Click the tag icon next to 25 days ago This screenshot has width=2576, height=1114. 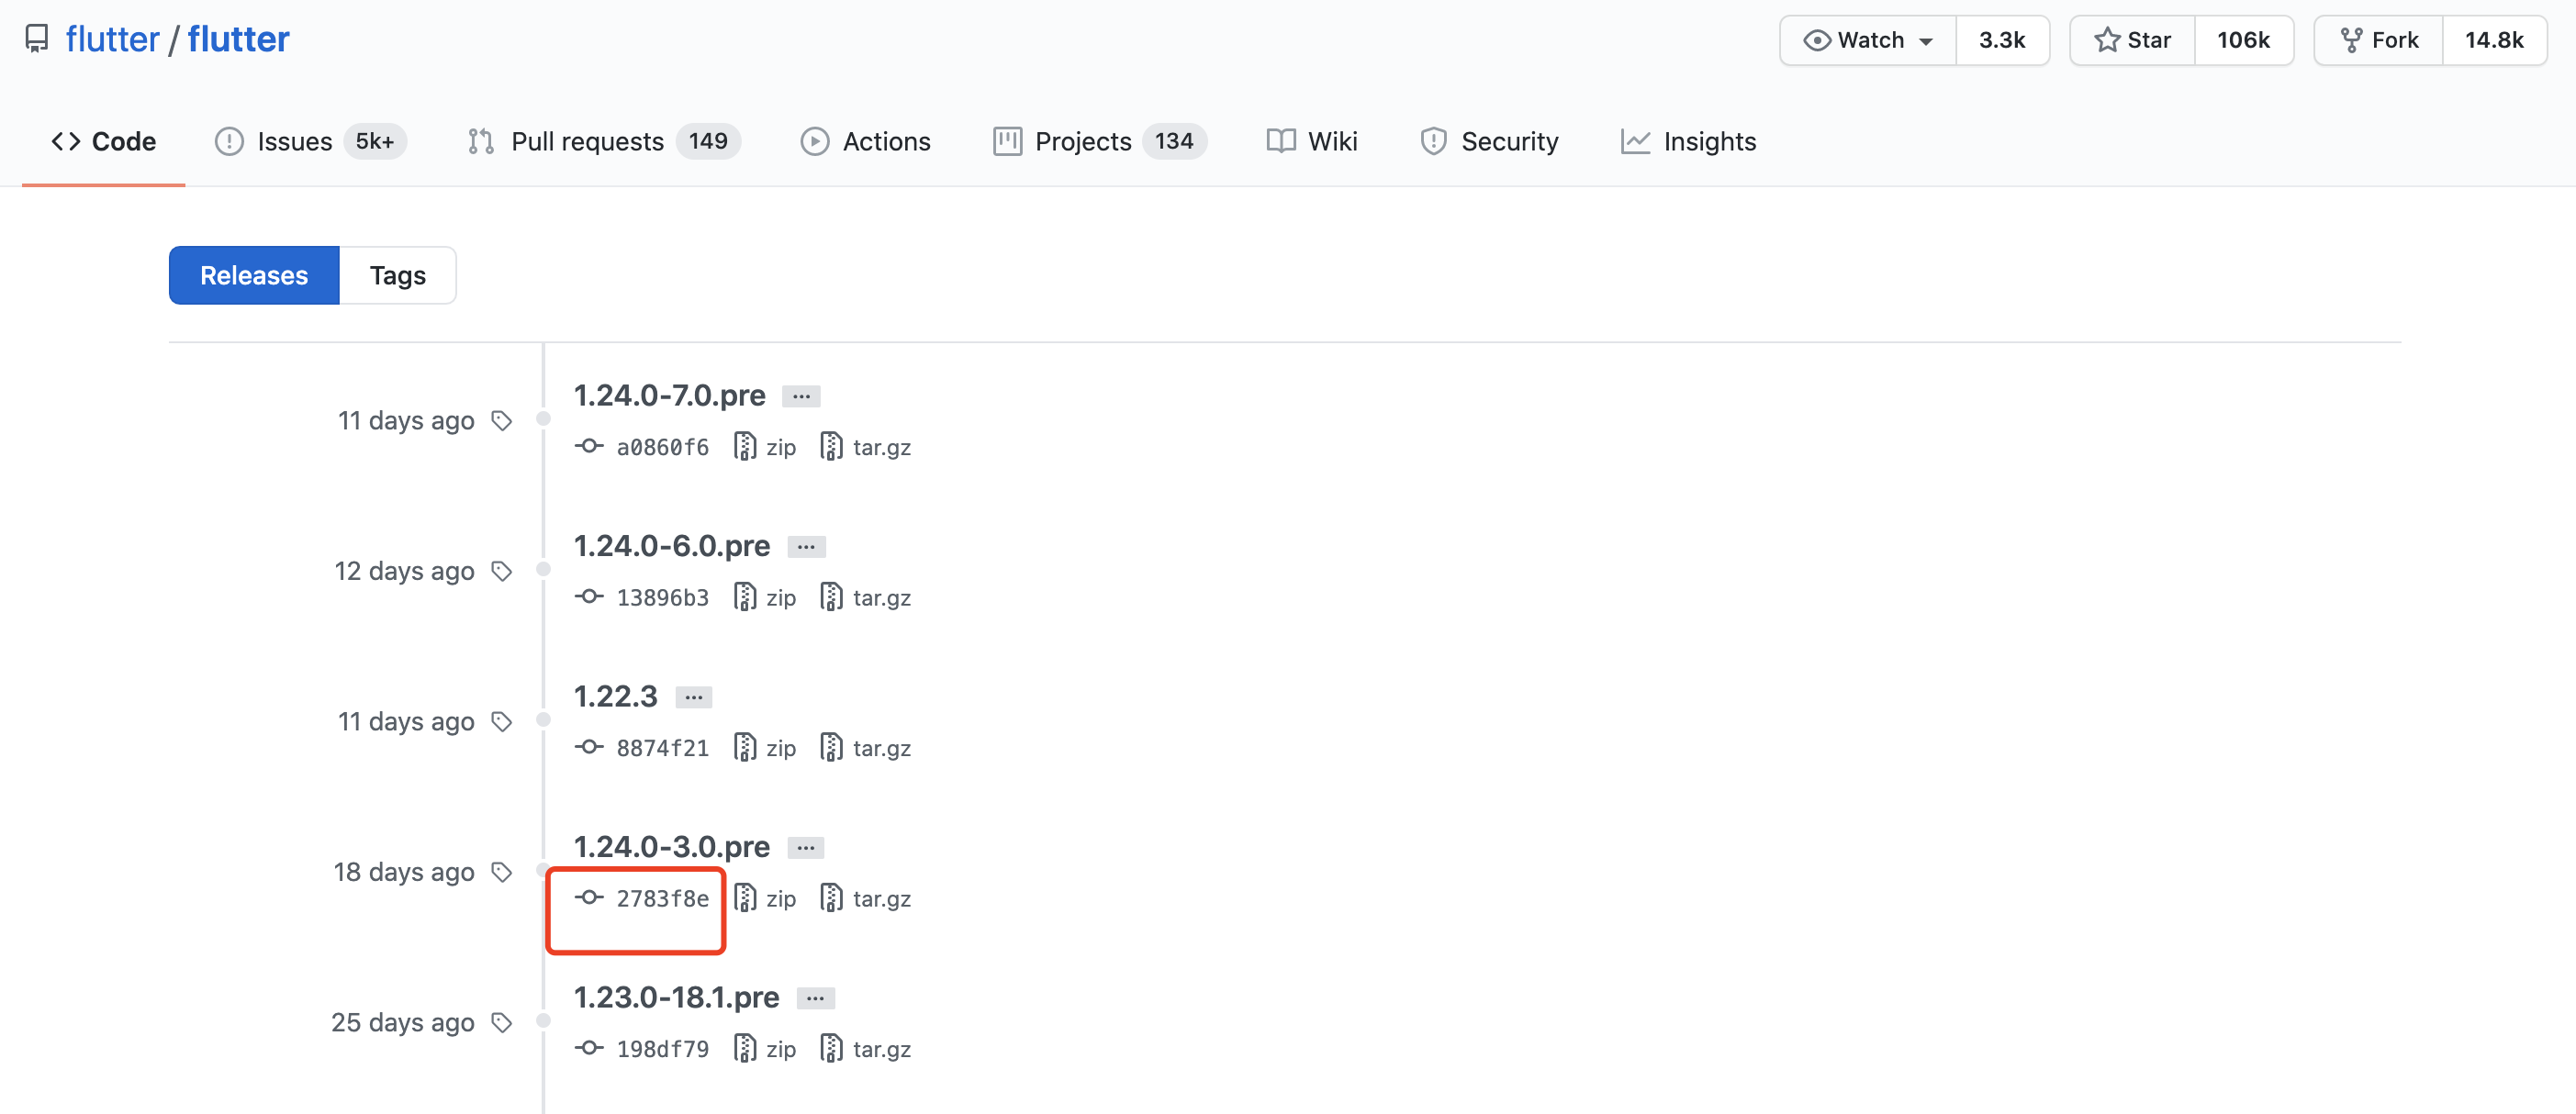pyautogui.click(x=502, y=1022)
